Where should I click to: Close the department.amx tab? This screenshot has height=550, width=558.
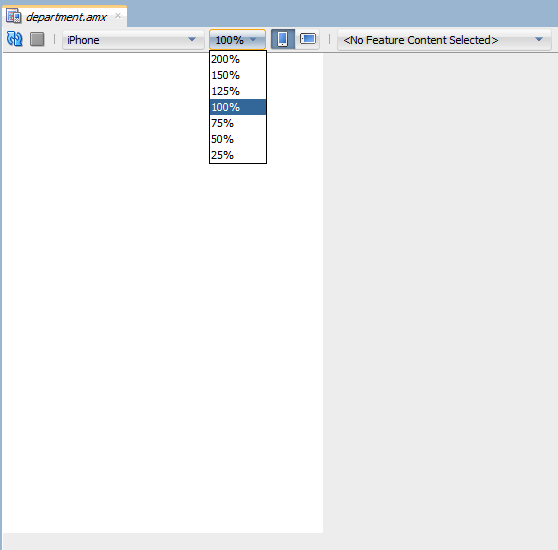click(118, 16)
